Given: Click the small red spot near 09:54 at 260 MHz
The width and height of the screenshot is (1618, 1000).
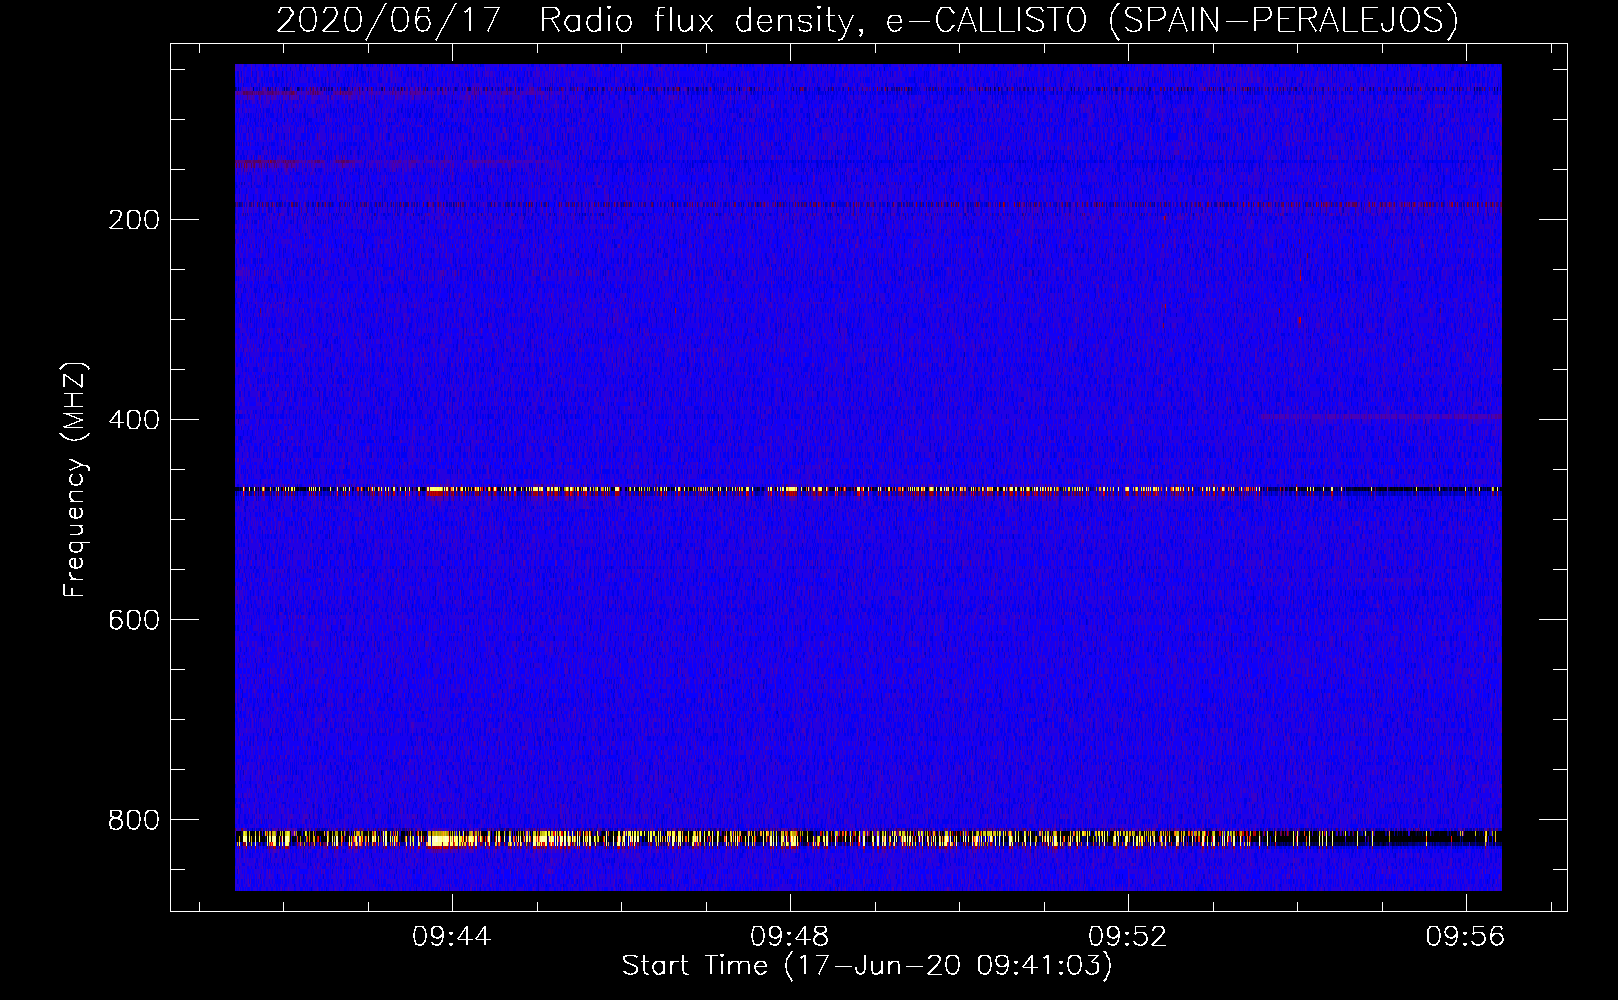Looking at the screenshot, I should (1300, 275).
